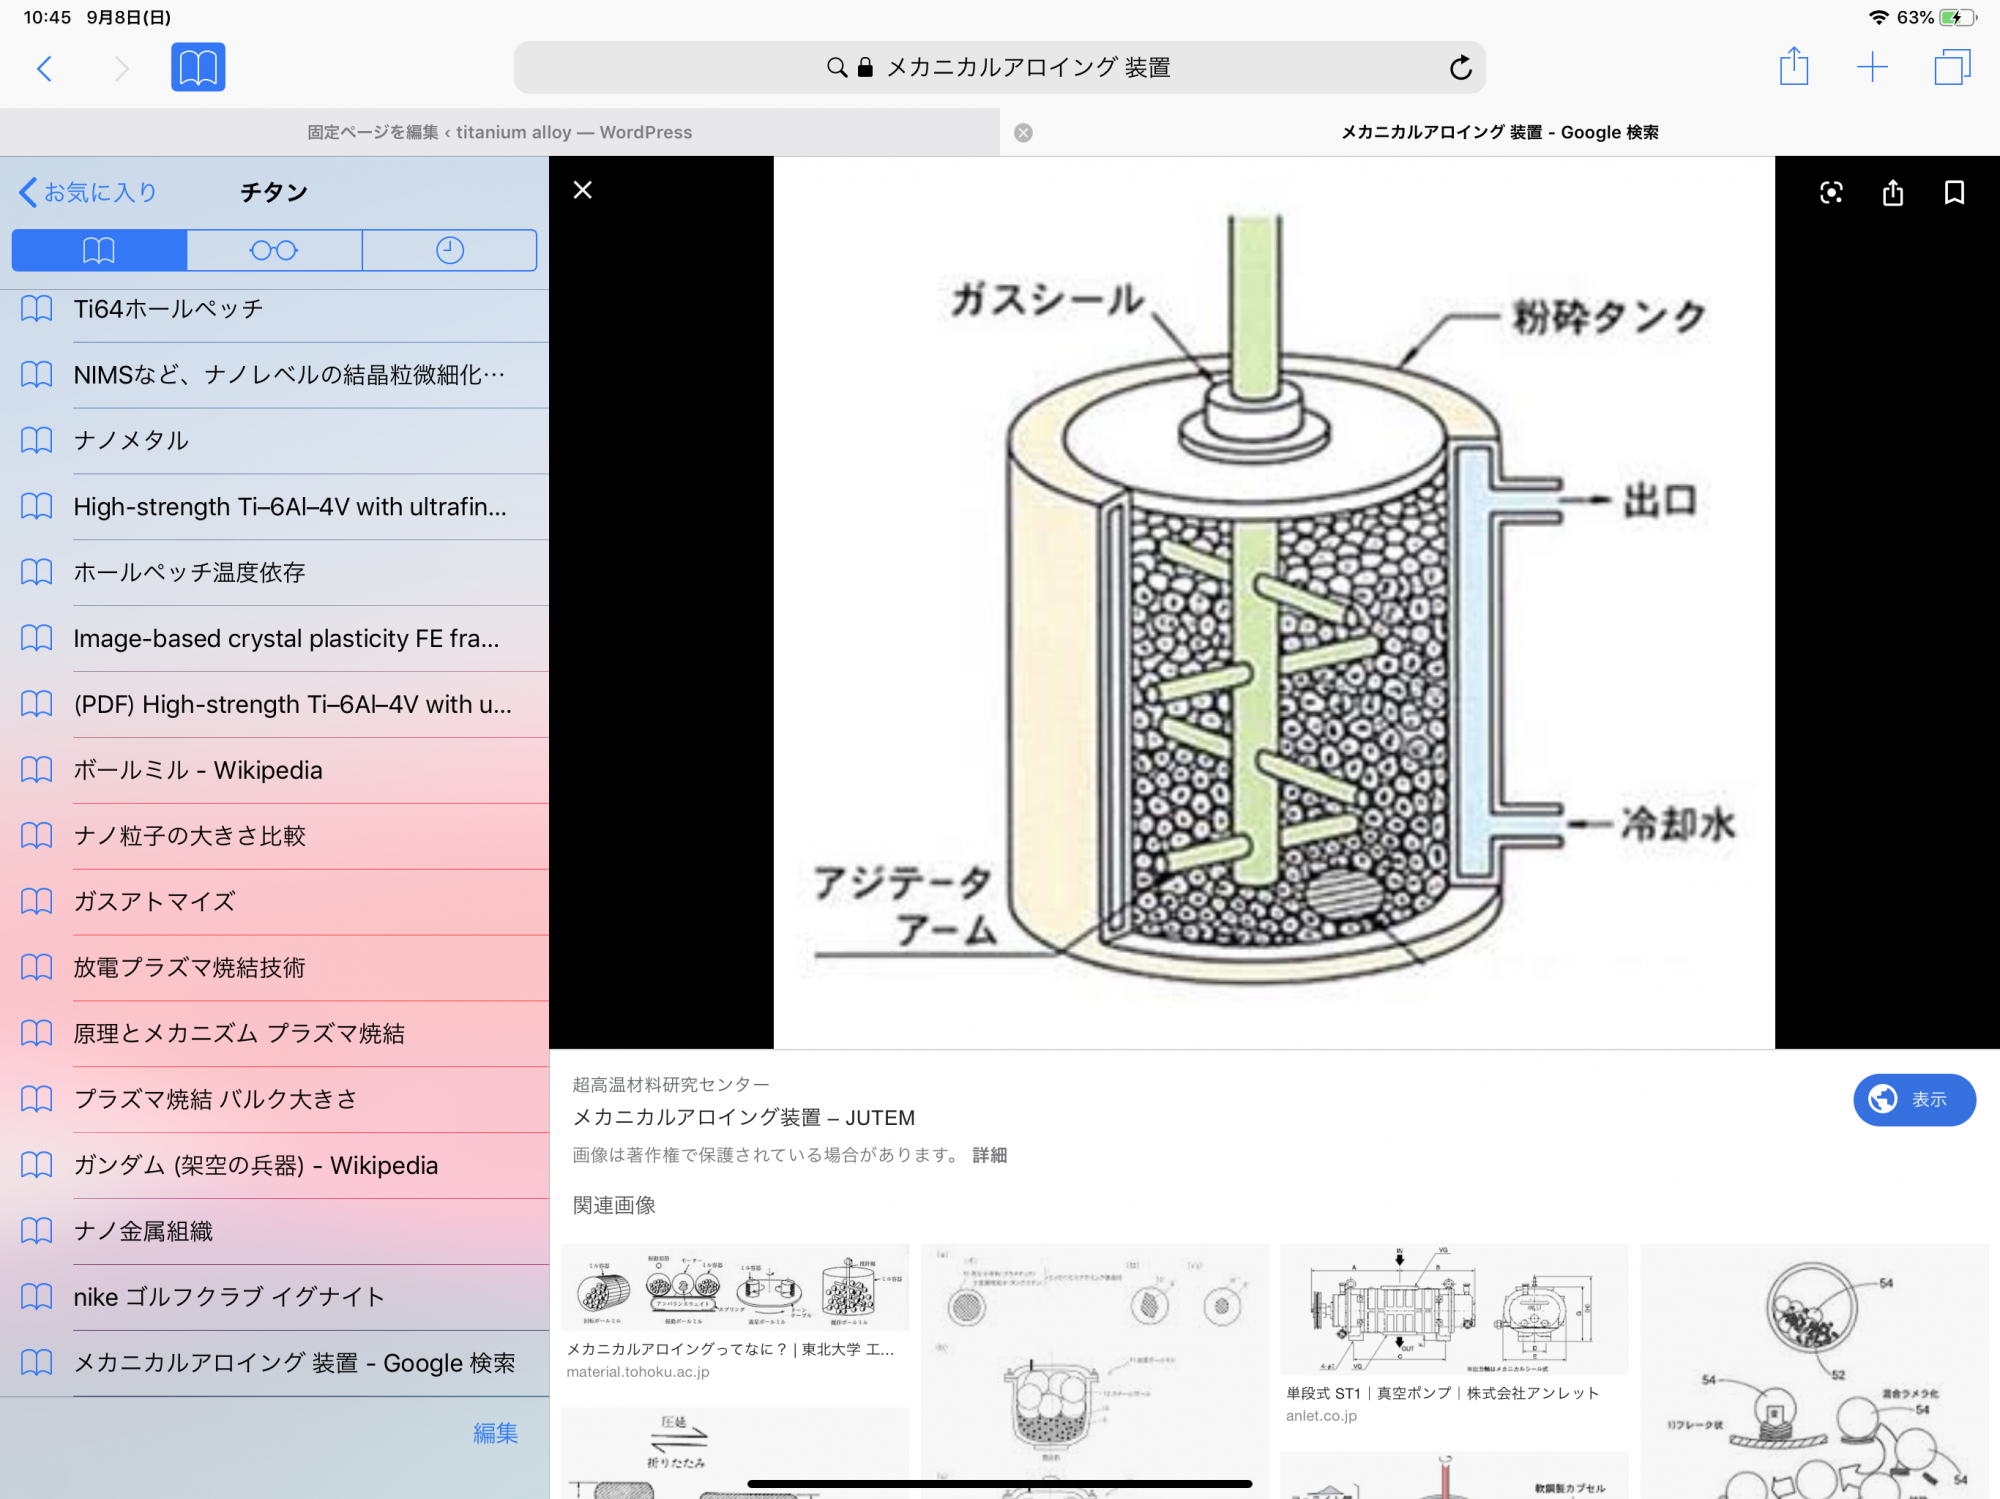Tap the forward navigation arrow

click(x=121, y=68)
